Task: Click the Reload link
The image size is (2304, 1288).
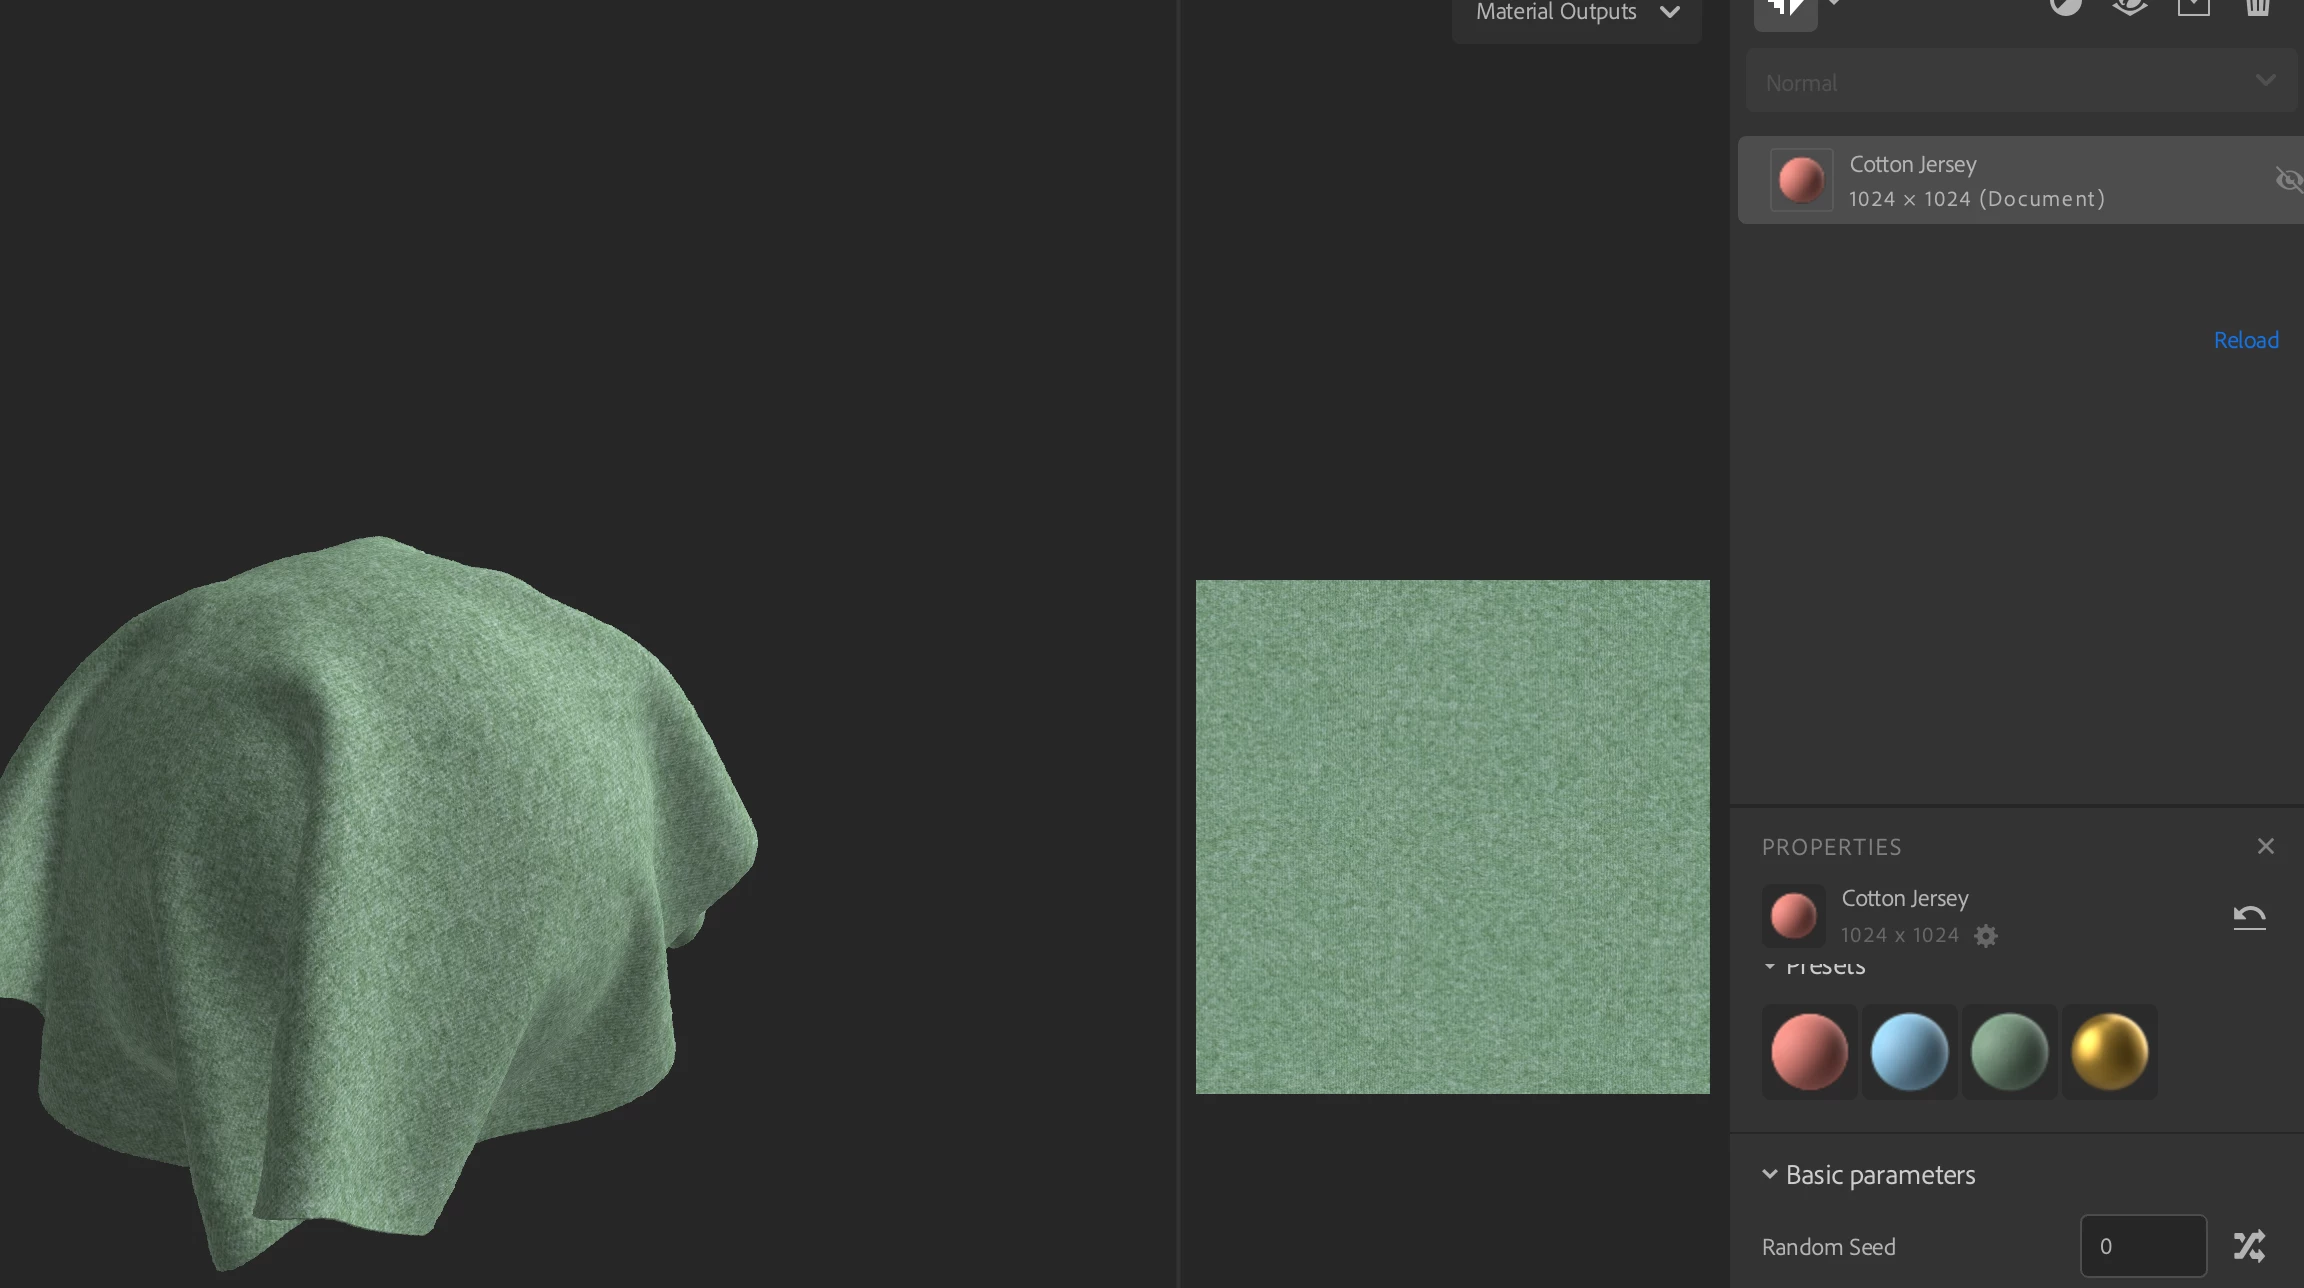Action: pyautogui.click(x=2246, y=340)
